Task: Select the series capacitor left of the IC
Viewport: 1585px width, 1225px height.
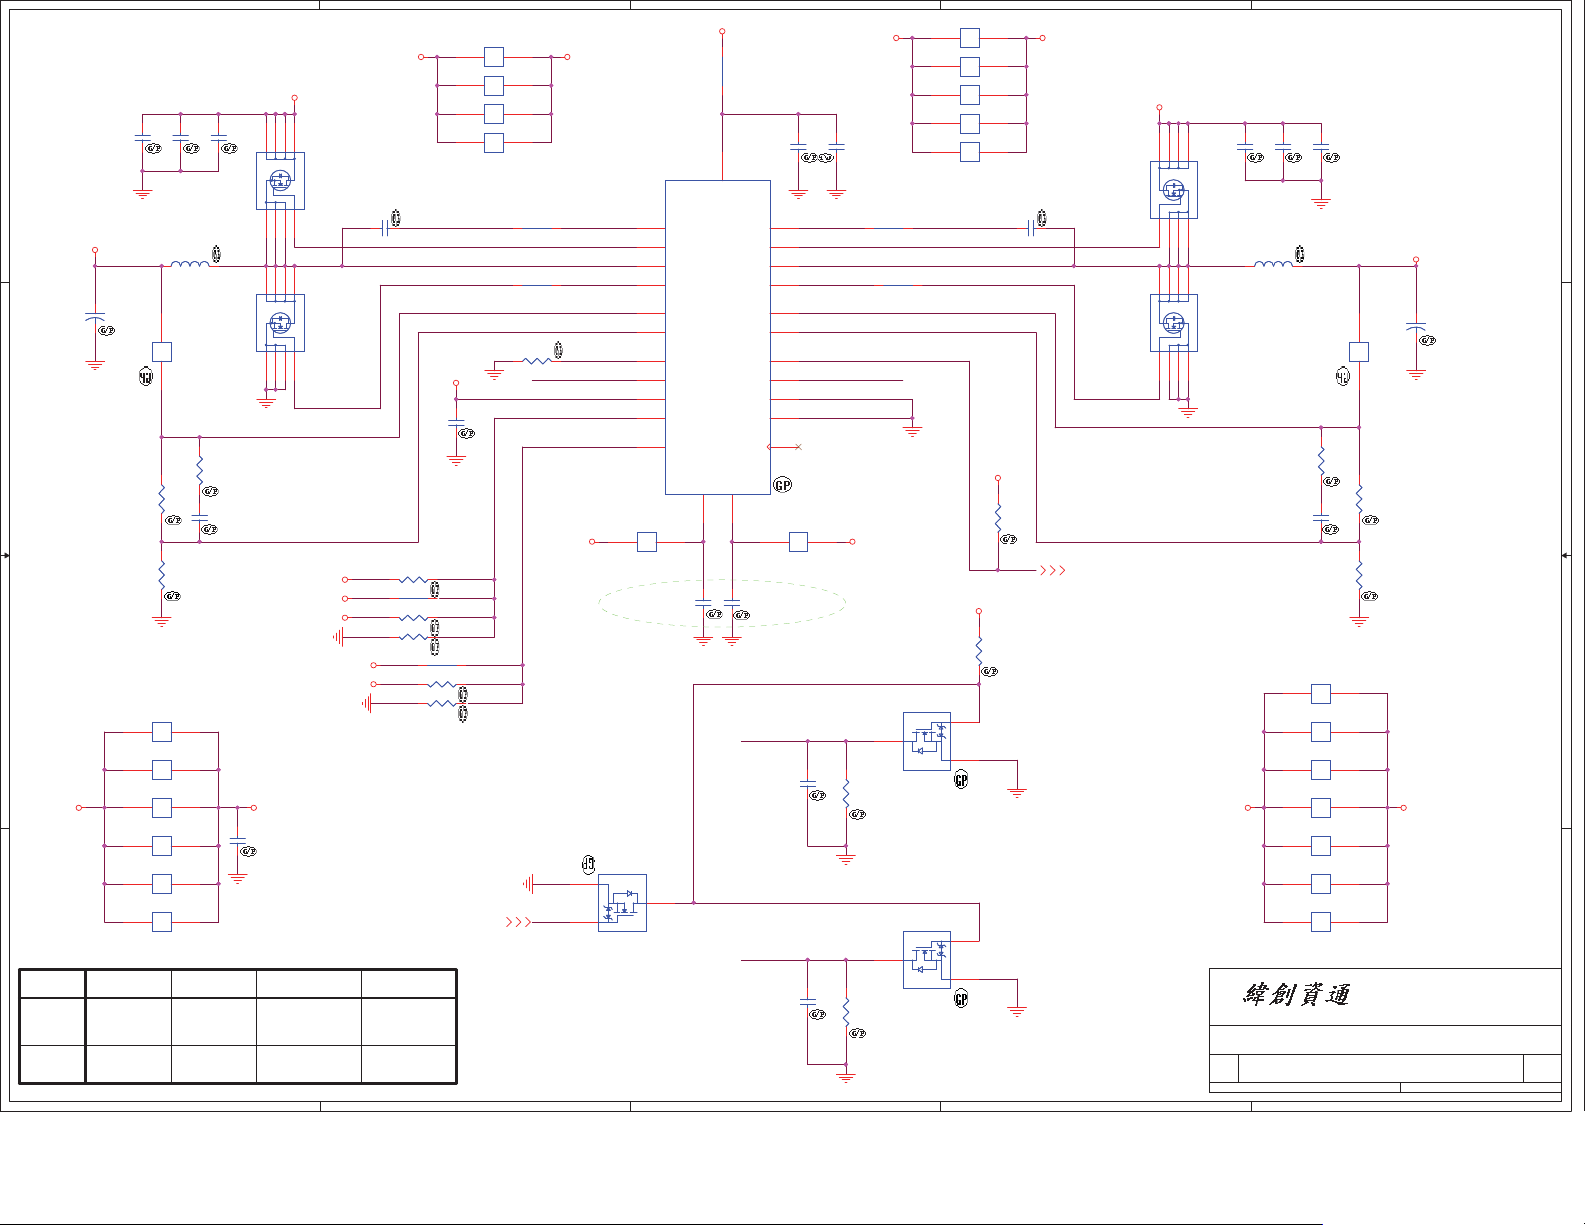Action: click(385, 228)
